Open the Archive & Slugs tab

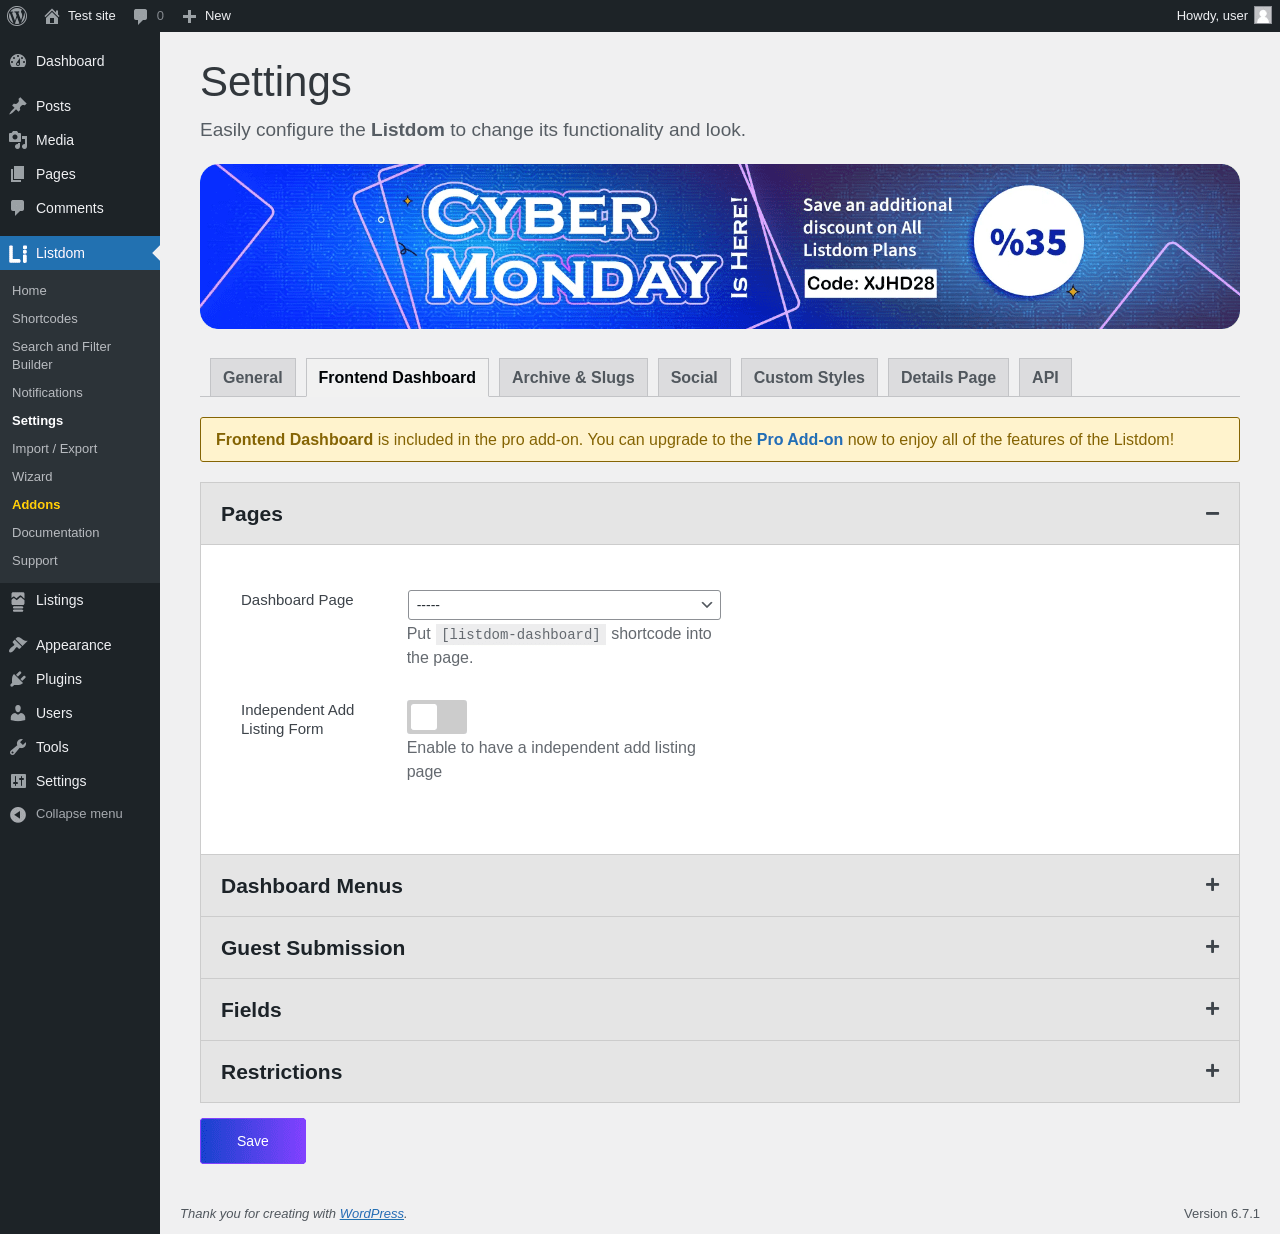pos(573,377)
